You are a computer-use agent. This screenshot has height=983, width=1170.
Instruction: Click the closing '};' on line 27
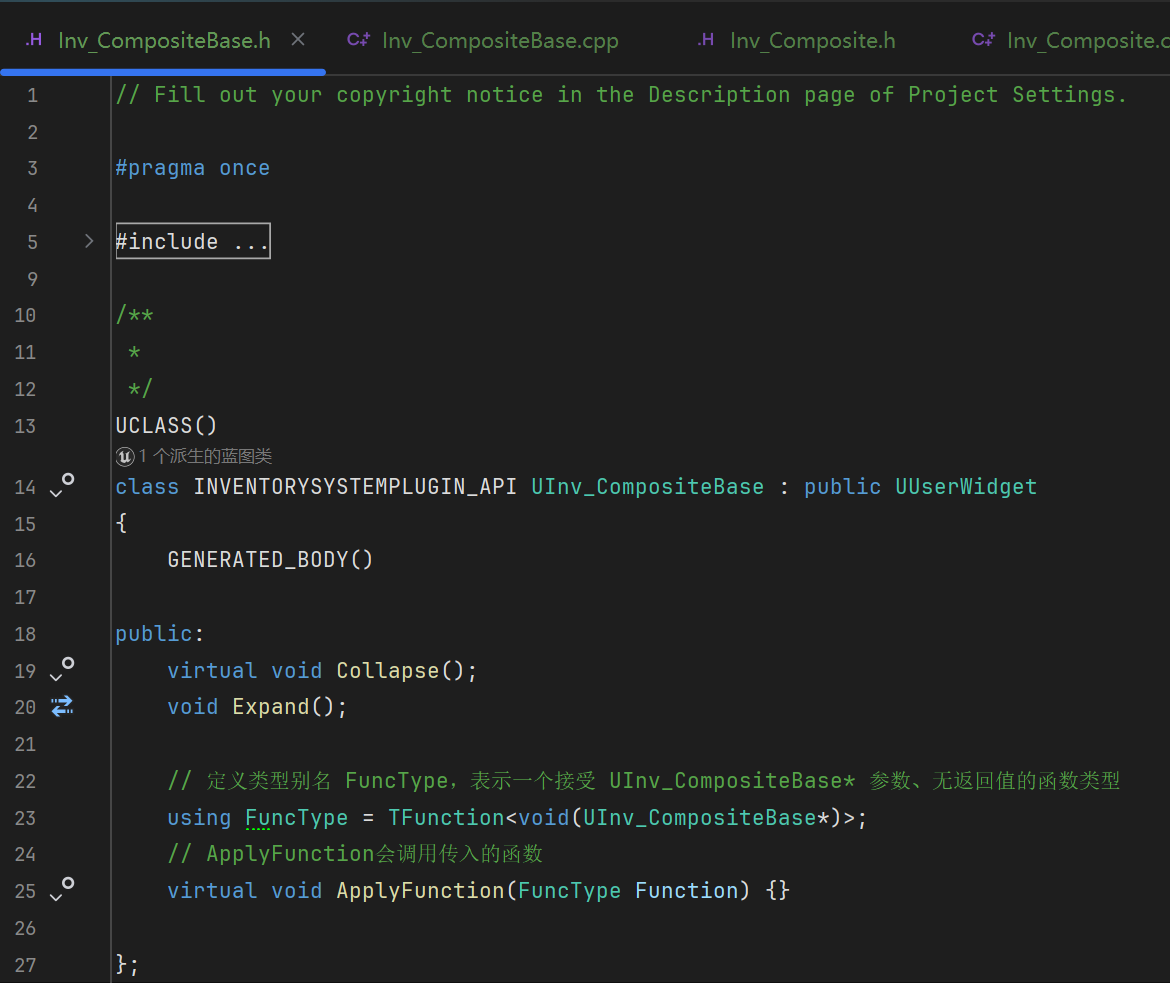(x=128, y=964)
